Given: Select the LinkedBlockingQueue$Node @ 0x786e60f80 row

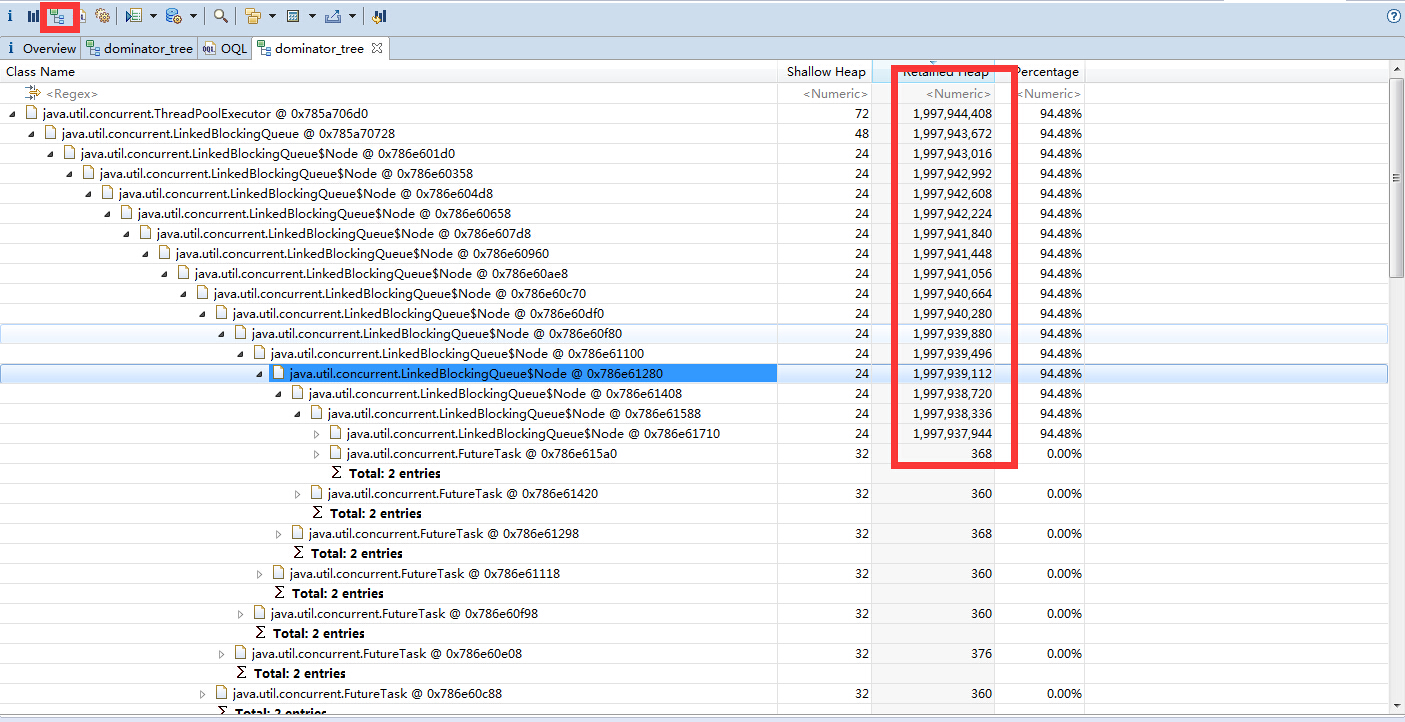Looking at the screenshot, I should (438, 334).
